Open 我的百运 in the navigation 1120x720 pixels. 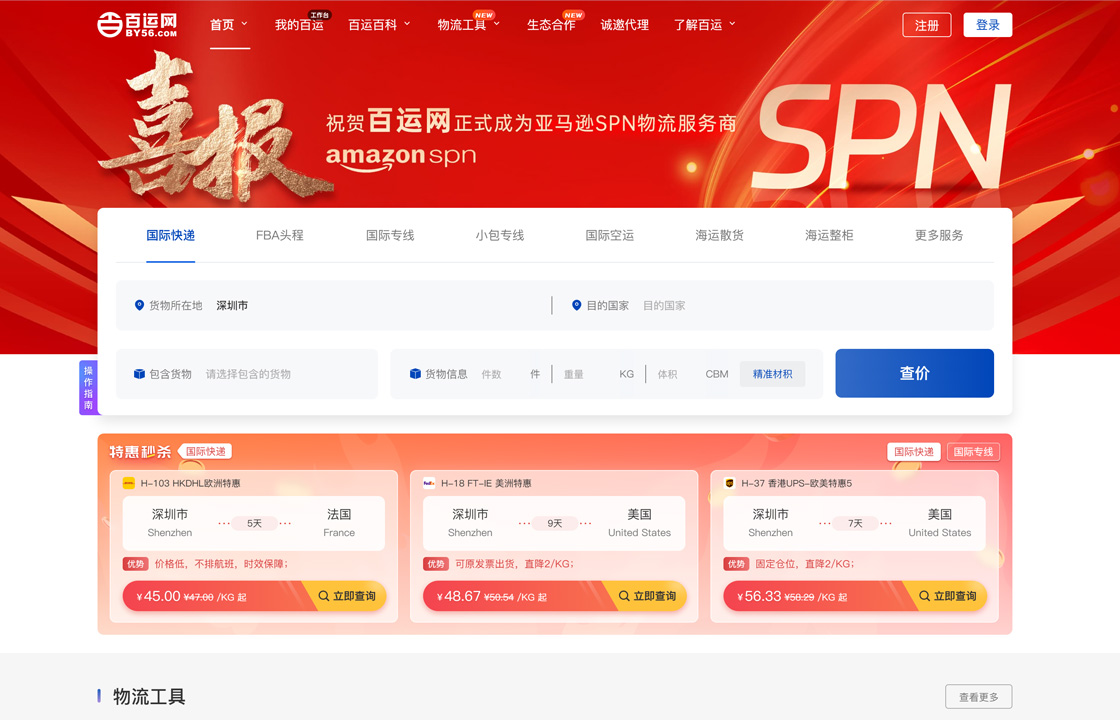(x=299, y=24)
